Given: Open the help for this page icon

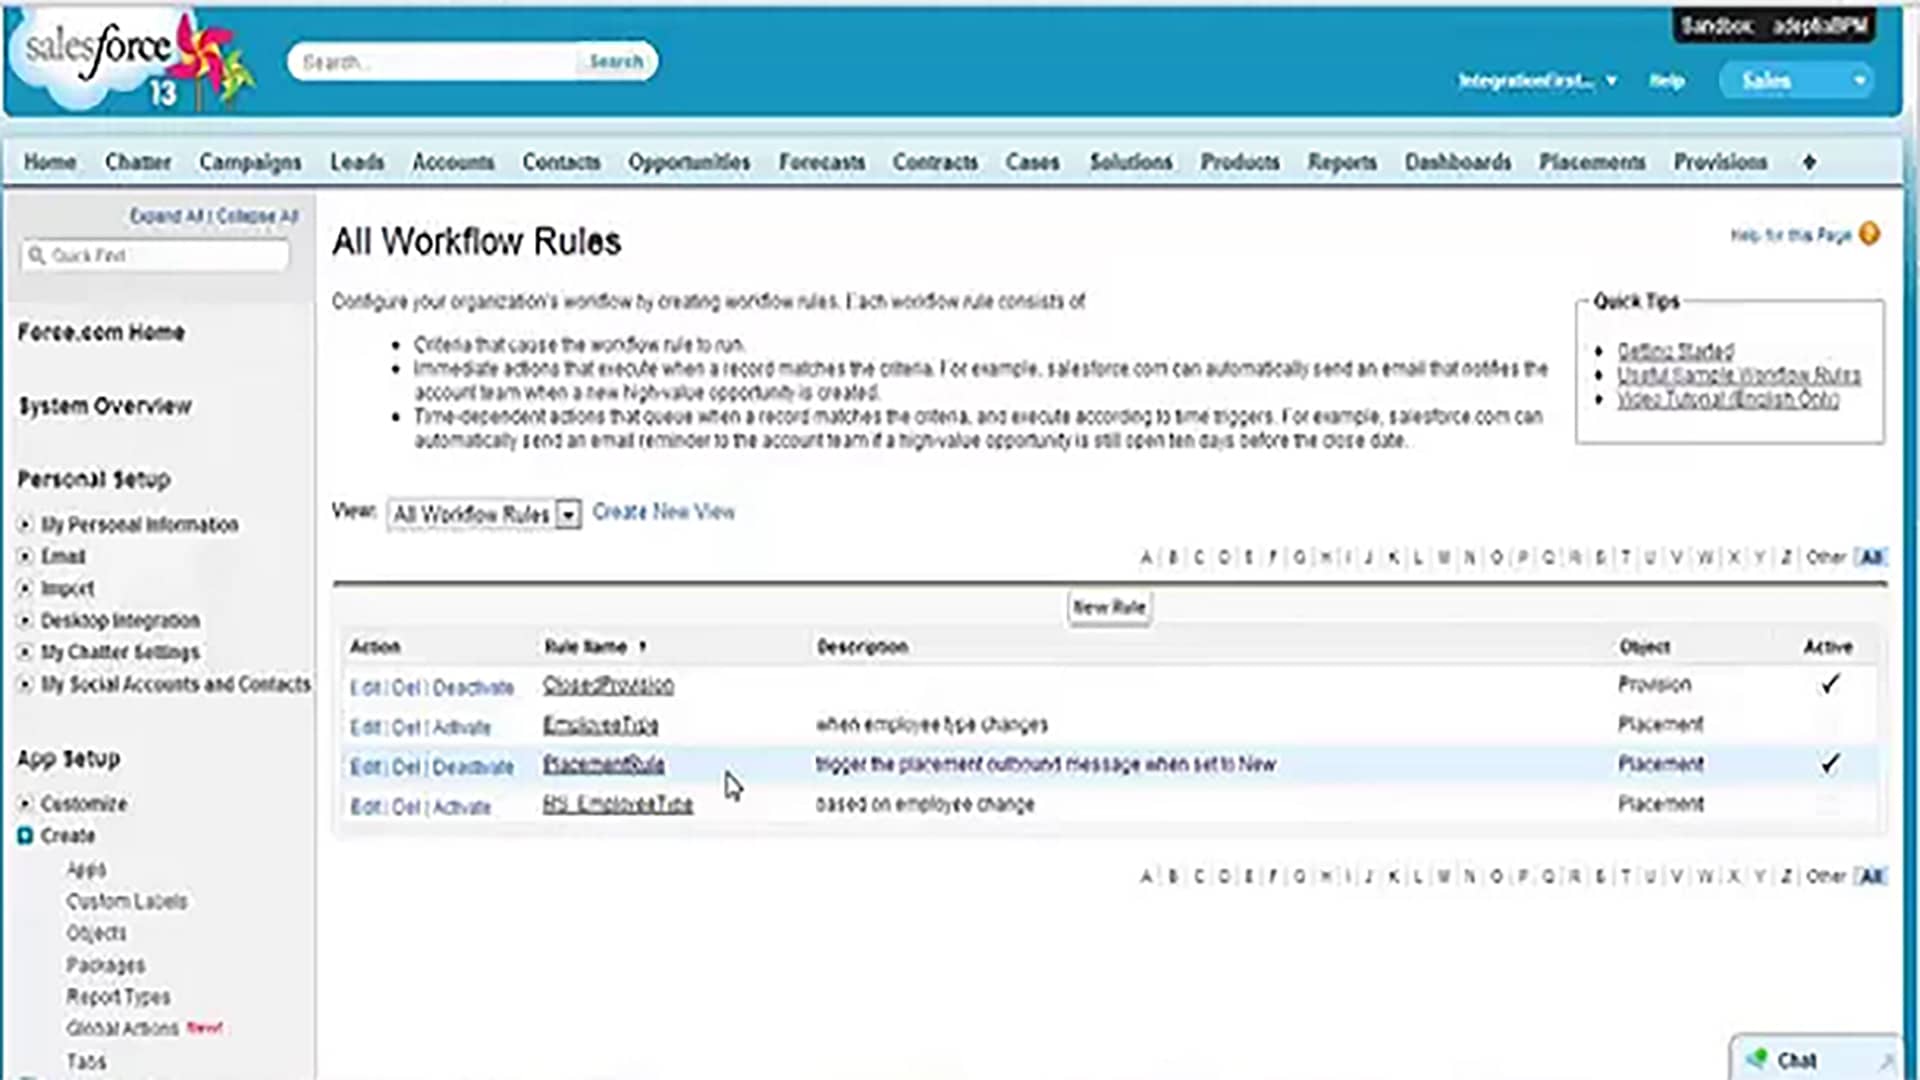Looking at the screenshot, I should coord(1869,234).
